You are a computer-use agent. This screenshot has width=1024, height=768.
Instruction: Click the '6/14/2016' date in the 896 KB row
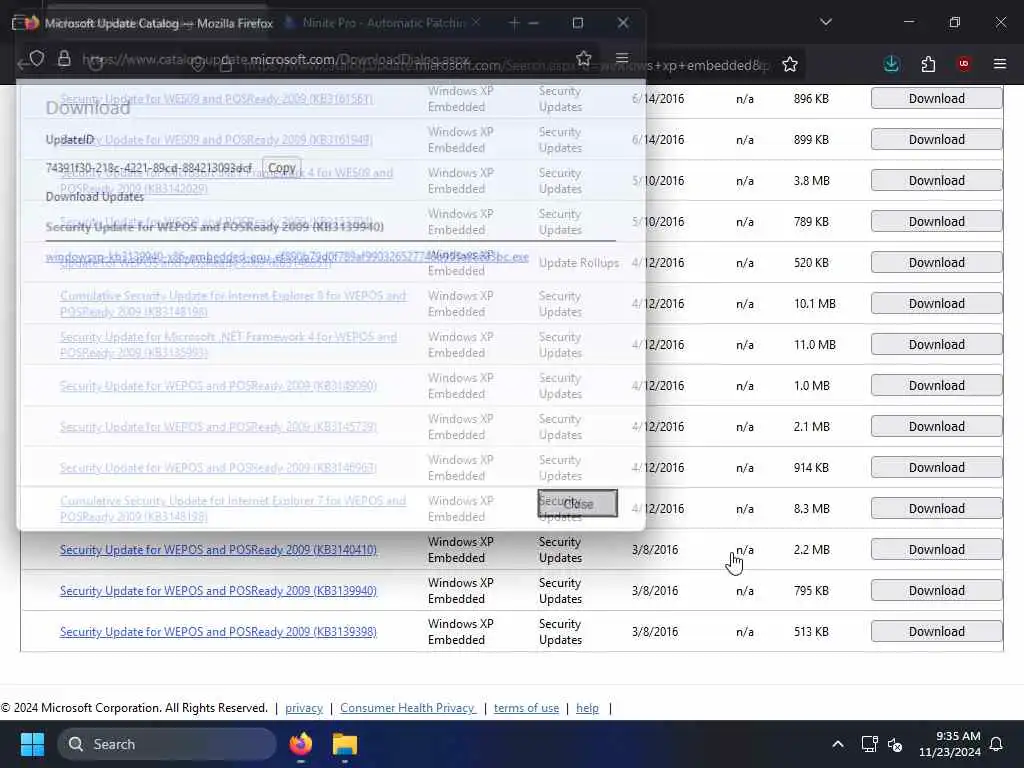(658, 99)
